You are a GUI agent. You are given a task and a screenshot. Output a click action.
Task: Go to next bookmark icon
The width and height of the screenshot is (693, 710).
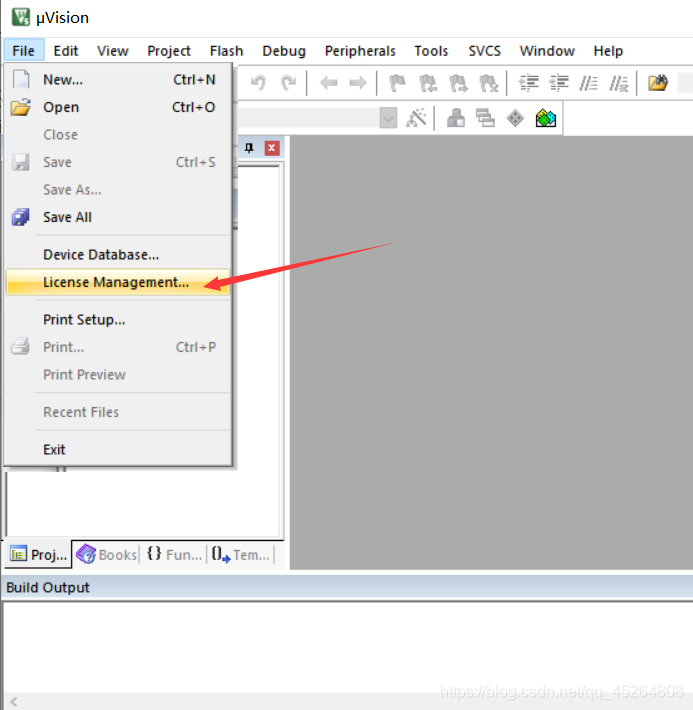458,83
